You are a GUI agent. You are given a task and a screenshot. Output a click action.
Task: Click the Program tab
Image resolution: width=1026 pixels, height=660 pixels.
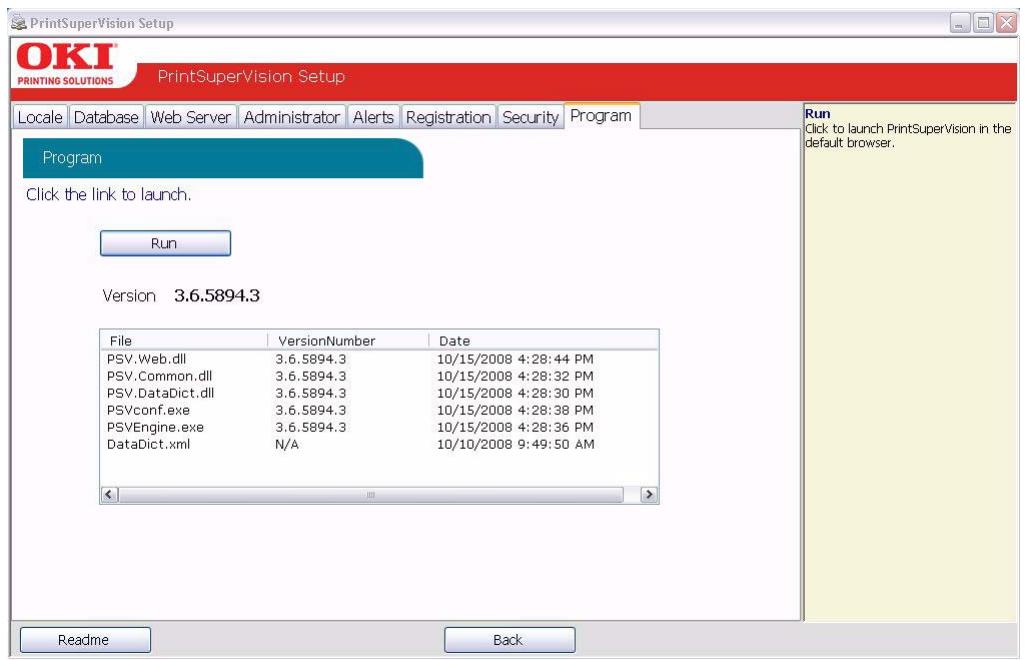pos(601,116)
